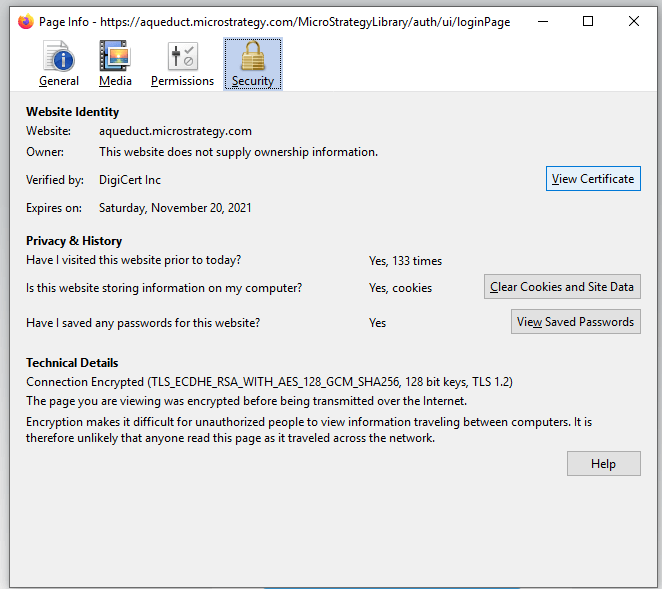Close the Page Info dialog
Viewport: 664px width, 600px height.
[x=634, y=21]
